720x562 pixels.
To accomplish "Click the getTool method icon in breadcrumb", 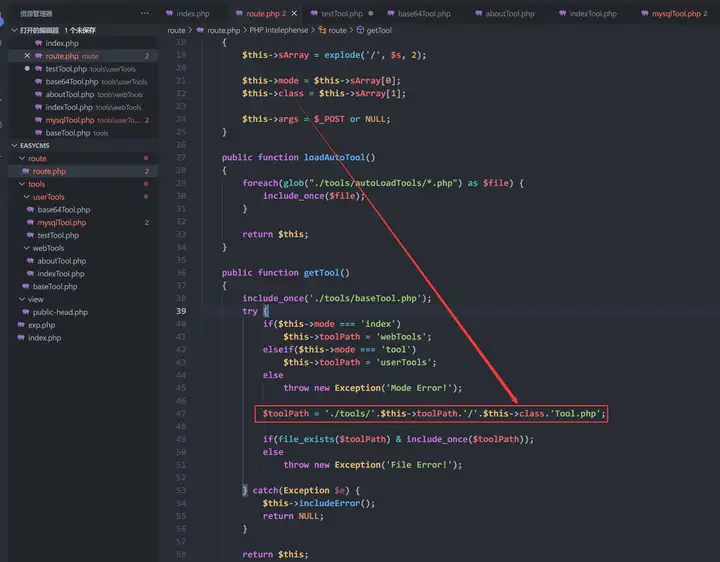I will click(360, 30).
